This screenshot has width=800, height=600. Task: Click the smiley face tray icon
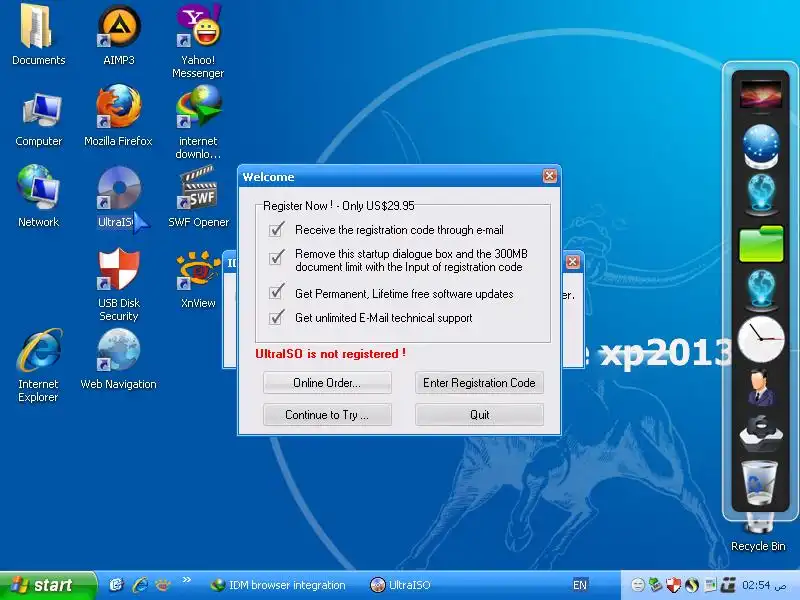coord(637,585)
